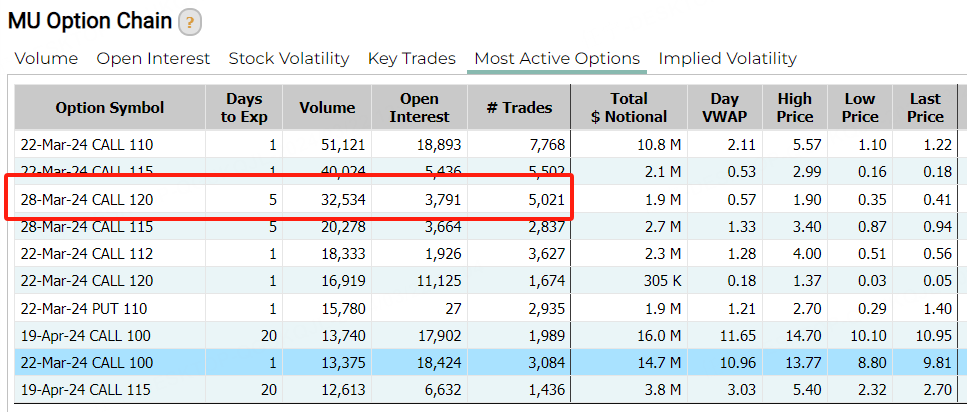The width and height of the screenshot is (967, 412).
Task: Click the last price value 1.22
Action: pos(937,146)
